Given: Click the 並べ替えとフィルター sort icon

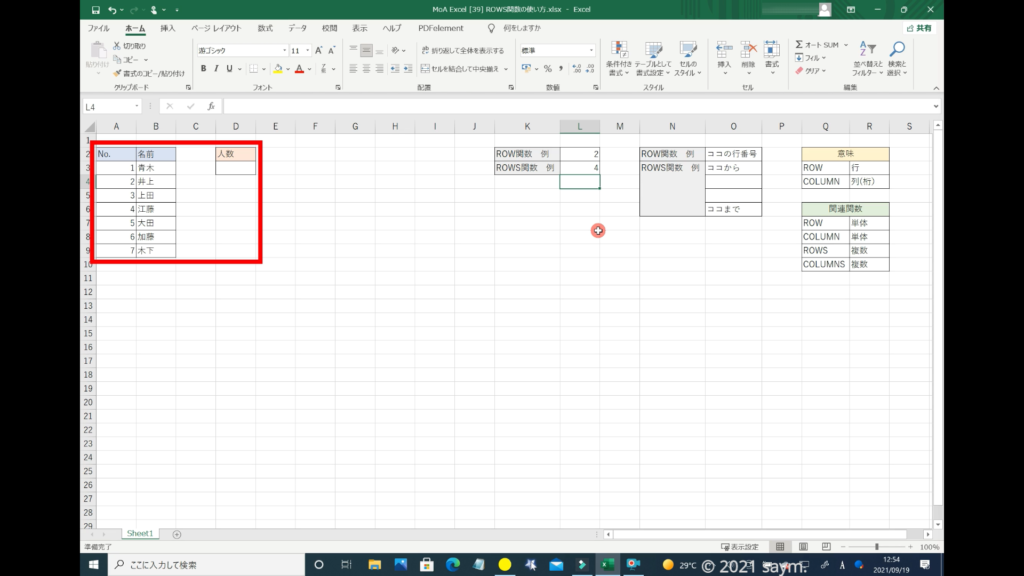Looking at the screenshot, I should [864, 59].
